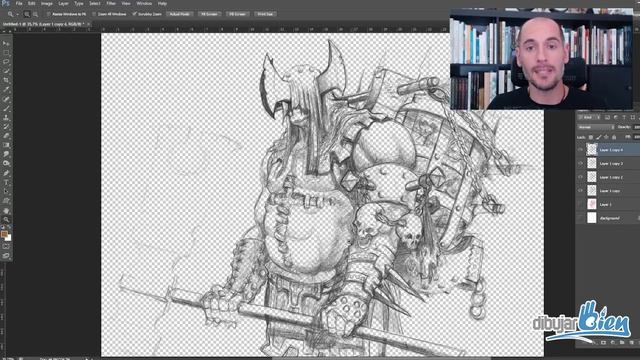This screenshot has width=640, height=360.
Task: Show the Background layer
Action: point(580,218)
